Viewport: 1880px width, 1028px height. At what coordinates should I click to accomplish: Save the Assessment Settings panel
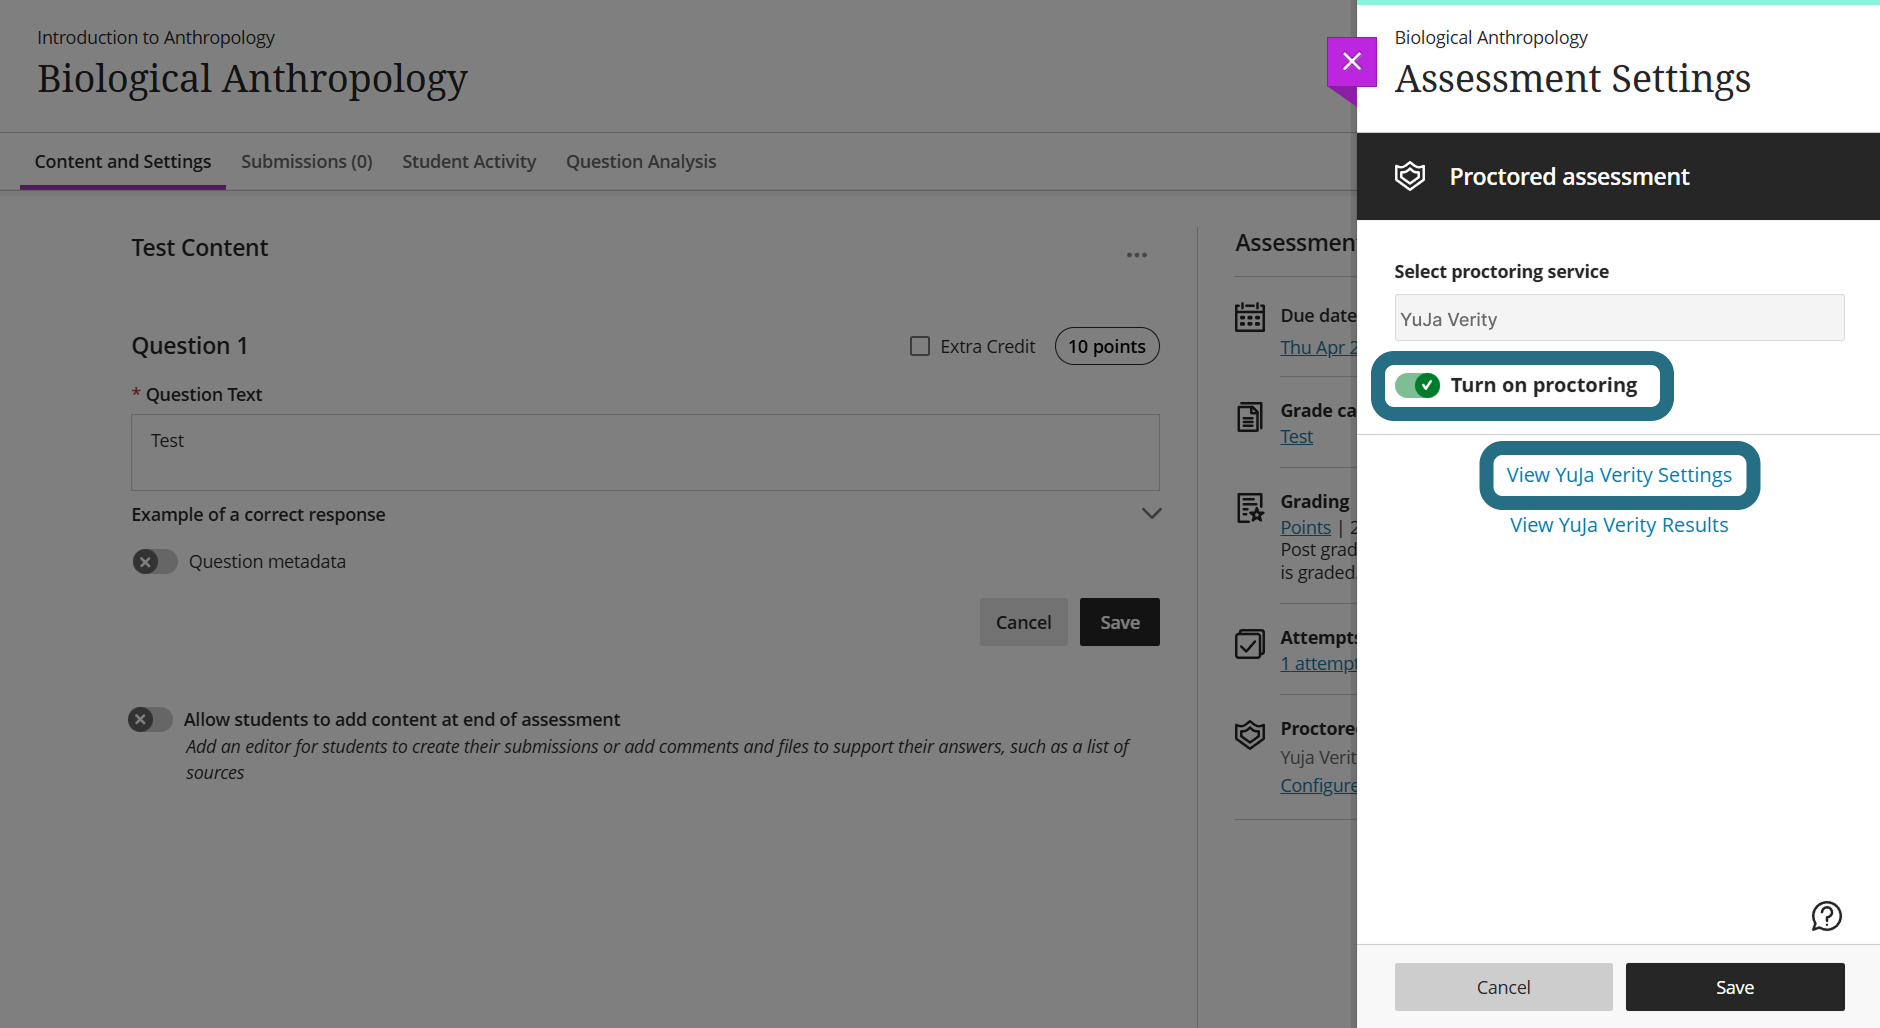pos(1735,987)
